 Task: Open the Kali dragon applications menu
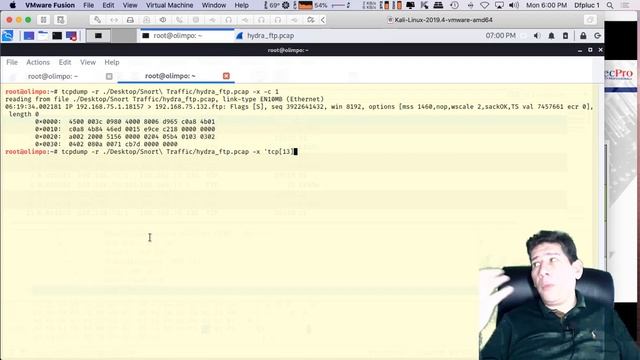tap(8, 36)
